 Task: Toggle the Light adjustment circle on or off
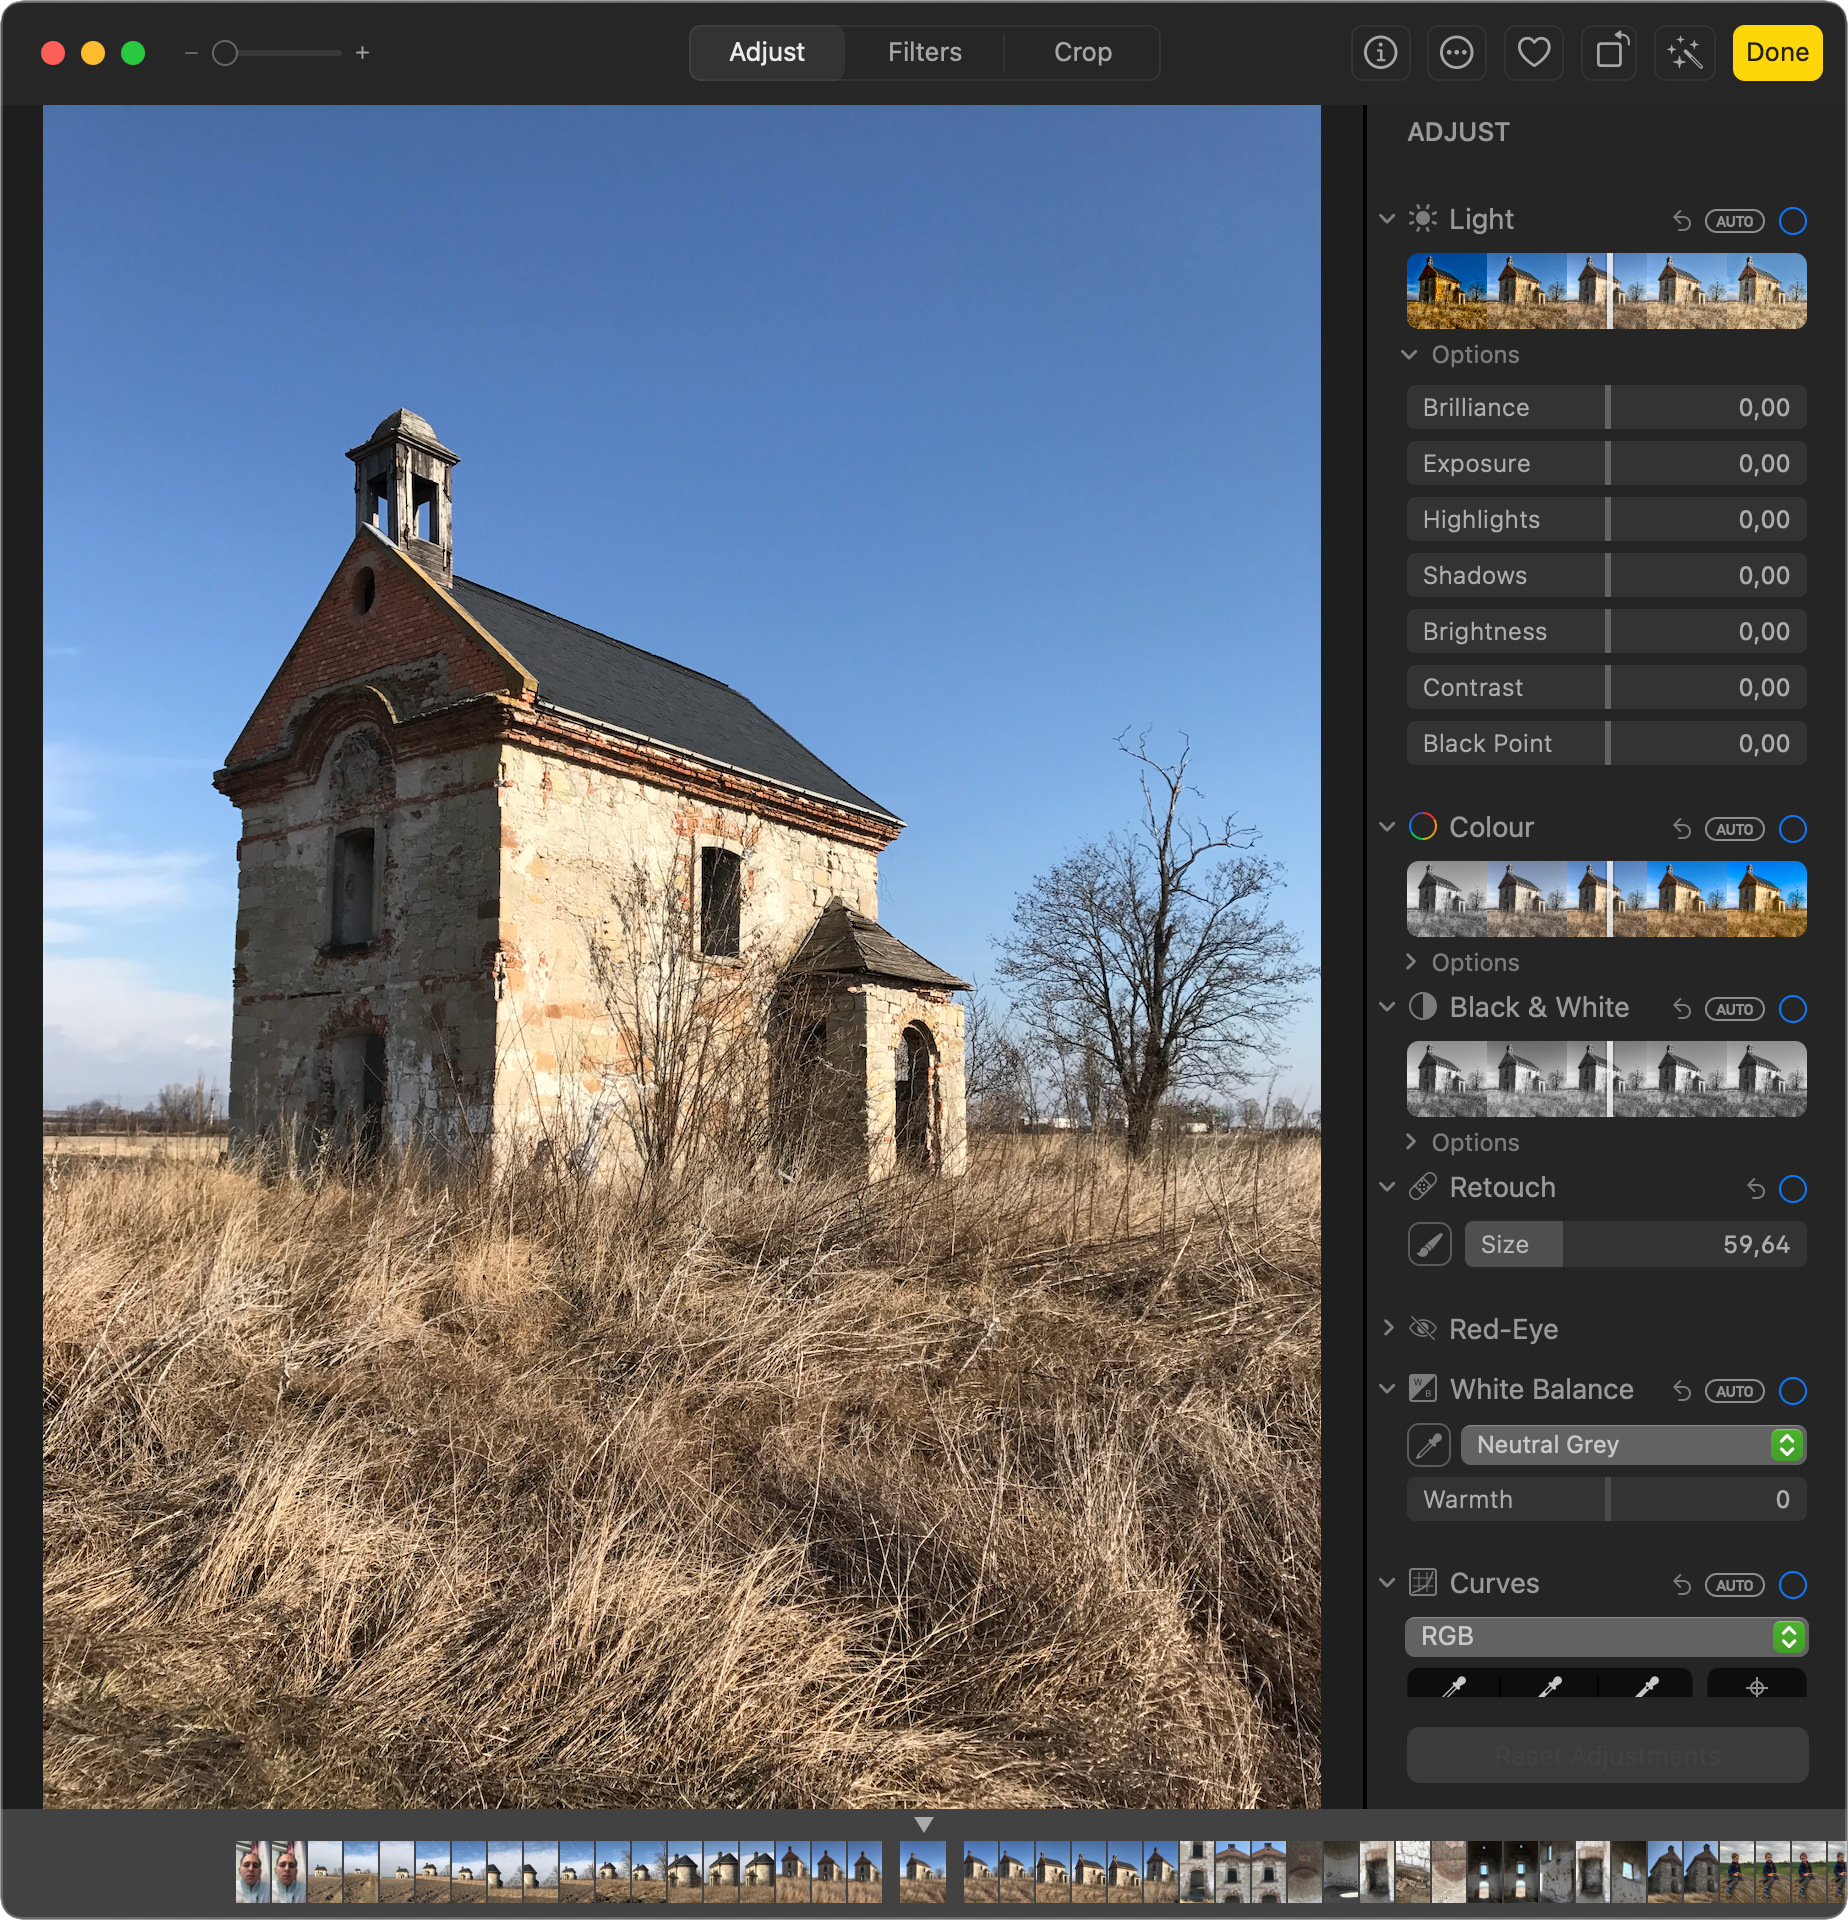(x=1793, y=221)
